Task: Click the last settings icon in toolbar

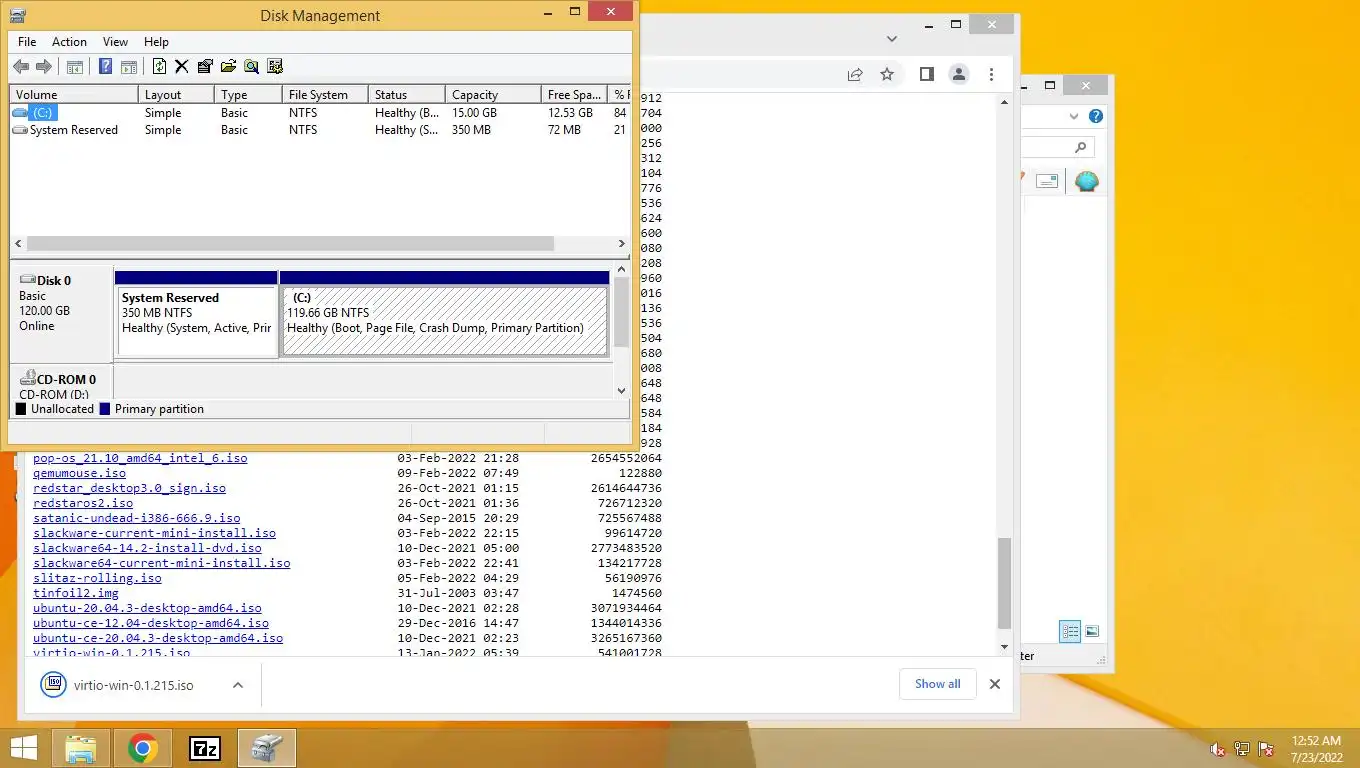Action: [275, 67]
